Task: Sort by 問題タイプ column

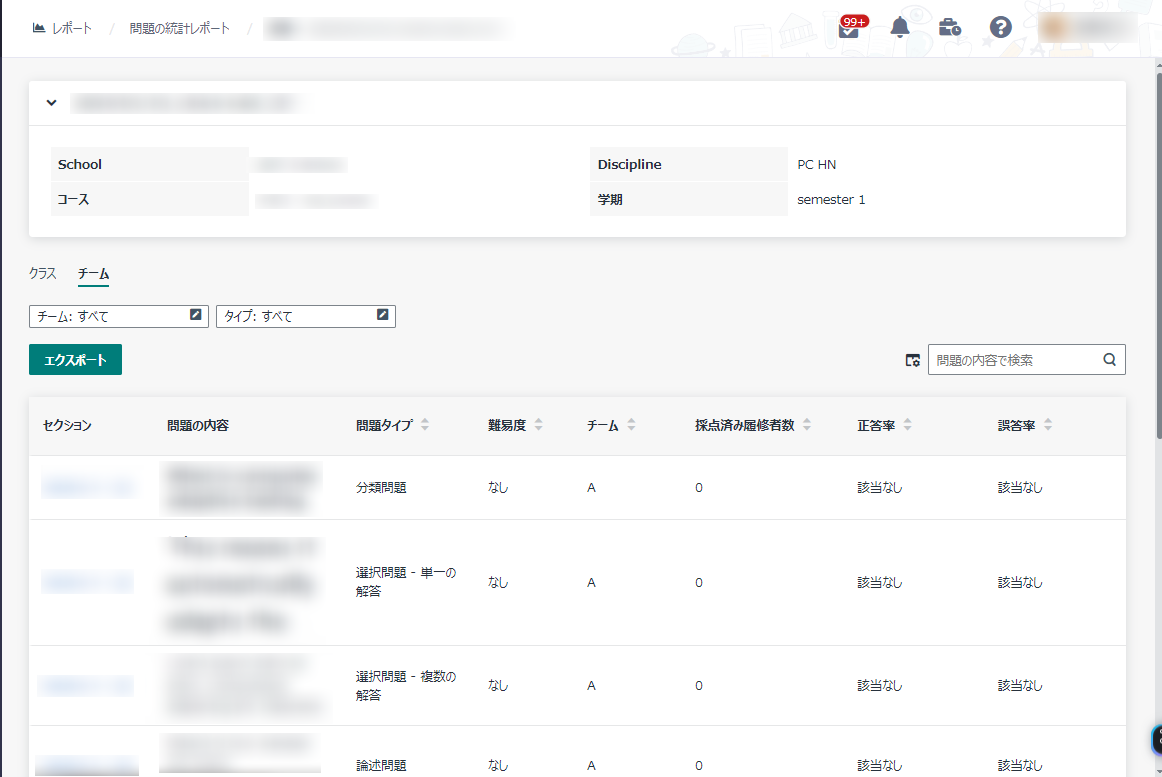Action: pyautogui.click(x=425, y=425)
